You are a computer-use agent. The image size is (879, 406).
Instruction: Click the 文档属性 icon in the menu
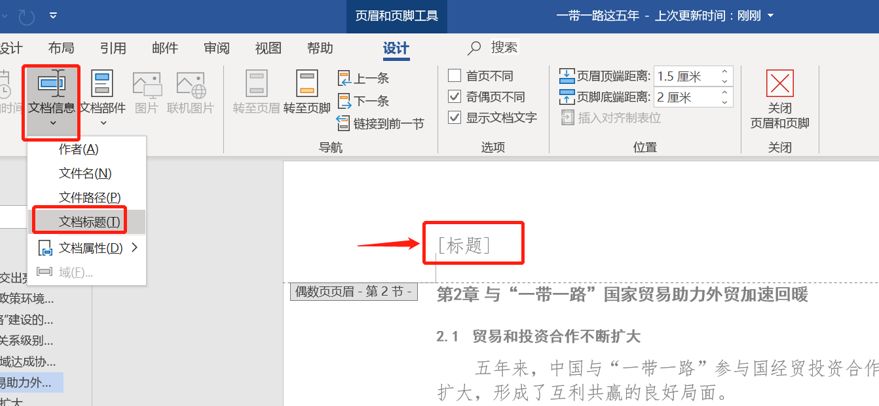pos(45,247)
